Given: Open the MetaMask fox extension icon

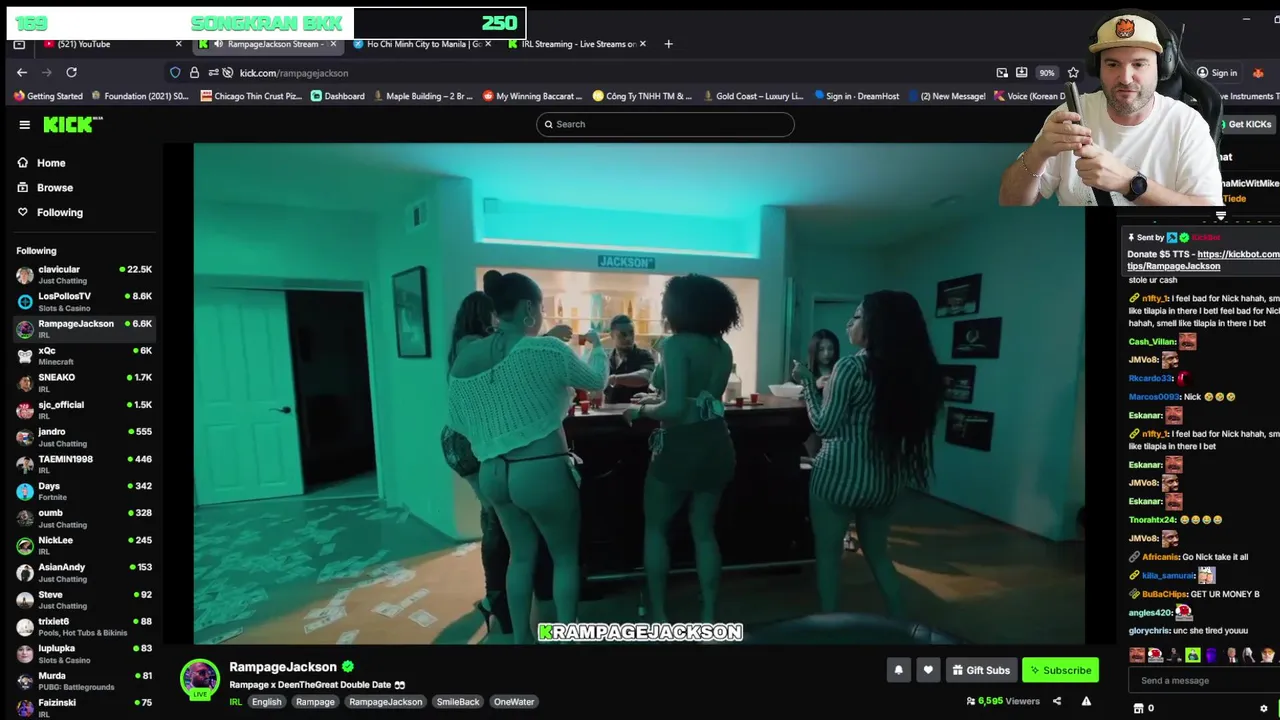Looking at the screenshot, I should [x=1259, y=72].
